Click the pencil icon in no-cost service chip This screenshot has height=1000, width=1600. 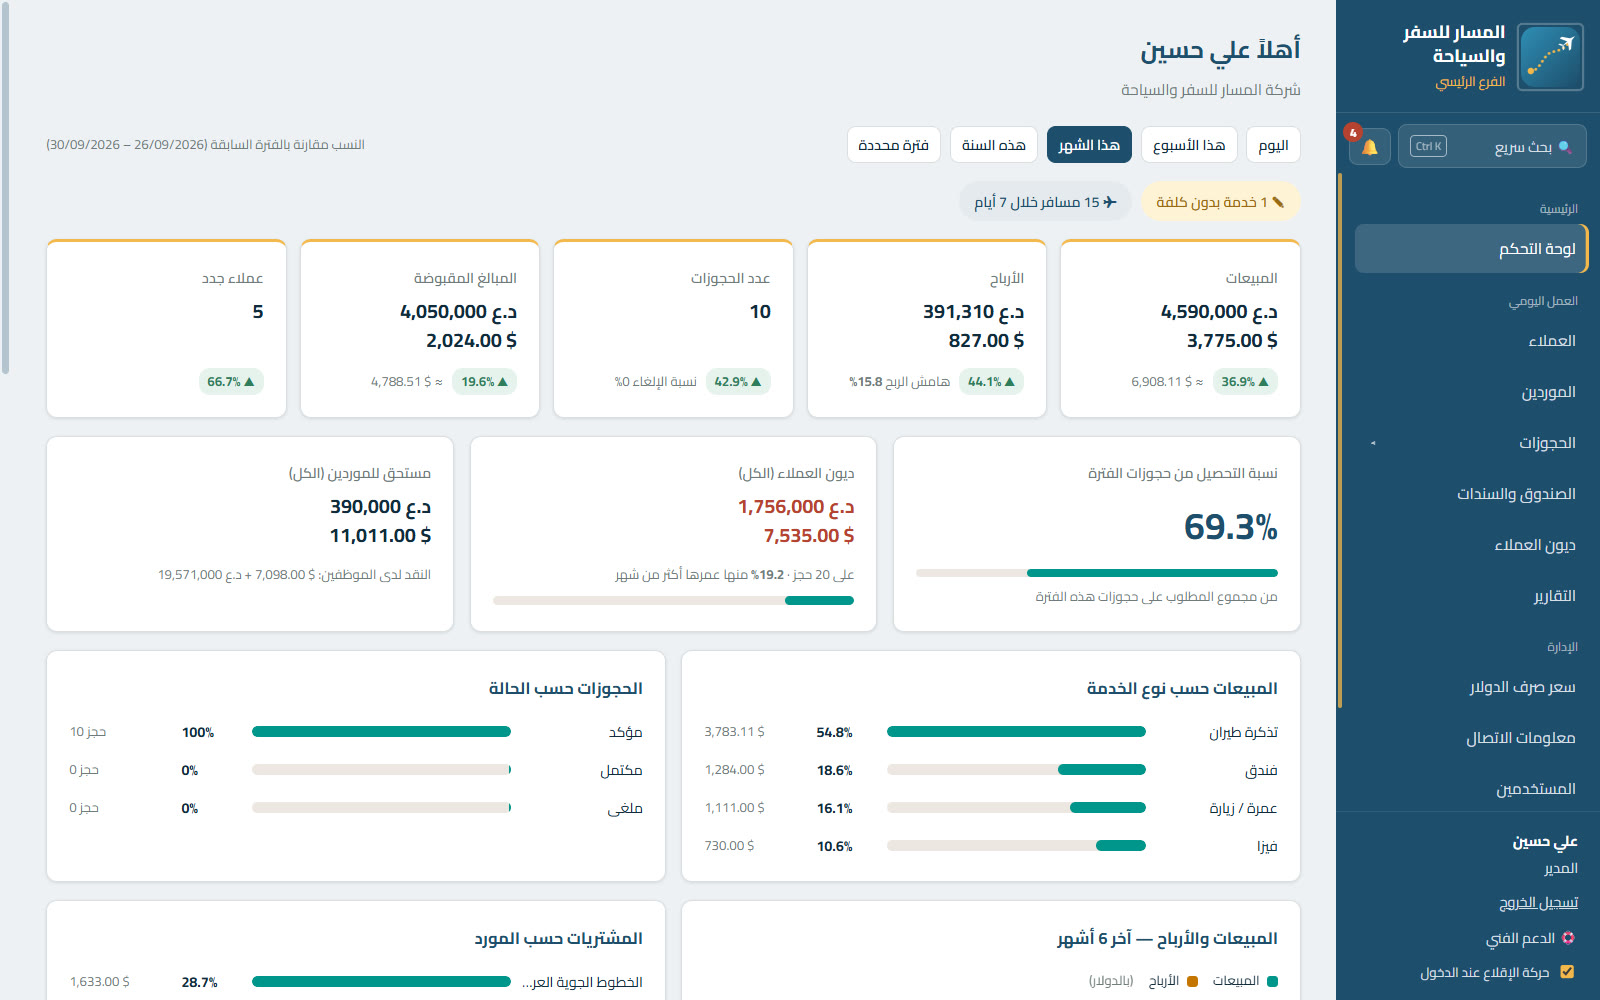click(1278, 202)
